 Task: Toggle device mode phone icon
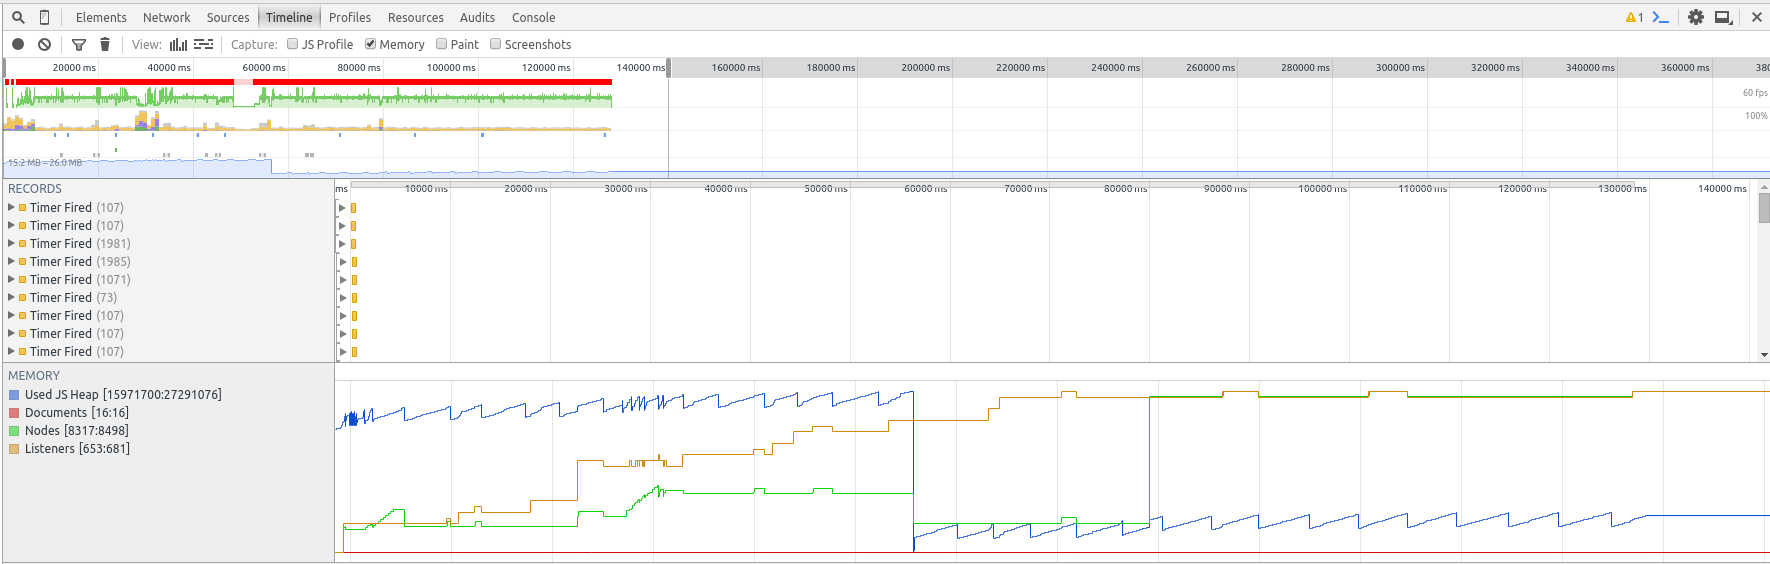[x=44, y=17]
